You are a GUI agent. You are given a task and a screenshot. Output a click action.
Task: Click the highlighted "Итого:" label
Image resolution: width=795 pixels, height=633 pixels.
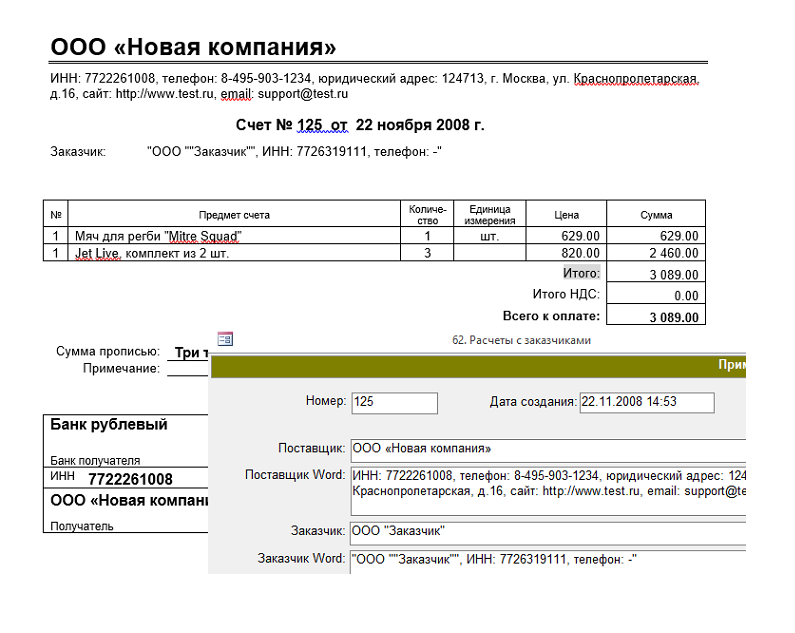click(x=581, y=273)
